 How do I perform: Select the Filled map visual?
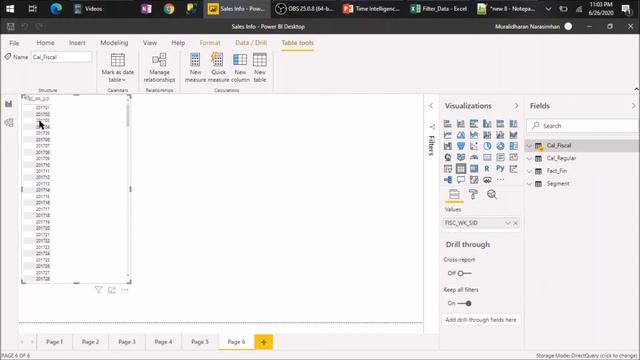[461, 157]
